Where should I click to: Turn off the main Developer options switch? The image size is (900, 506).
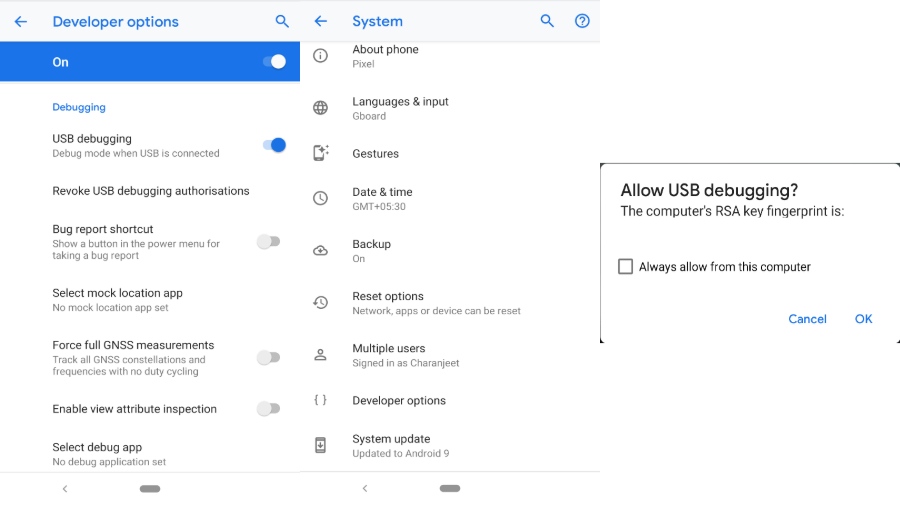273,62
